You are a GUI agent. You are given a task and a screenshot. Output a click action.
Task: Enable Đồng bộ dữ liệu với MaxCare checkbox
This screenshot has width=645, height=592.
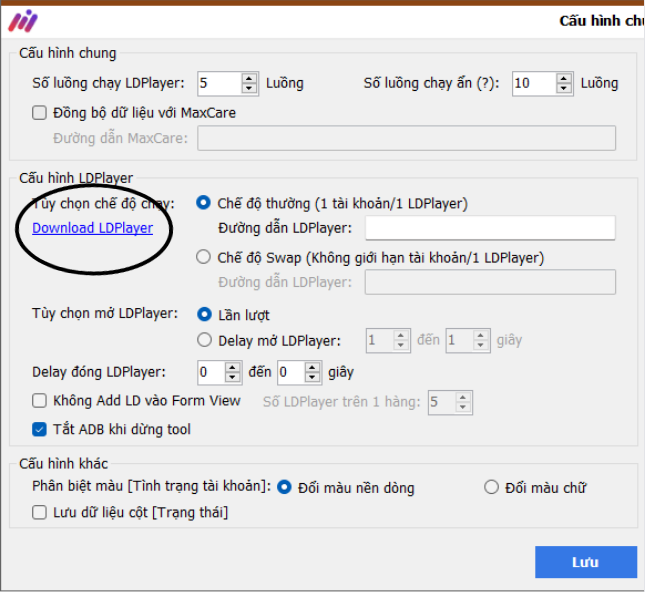tap(40, 113)
